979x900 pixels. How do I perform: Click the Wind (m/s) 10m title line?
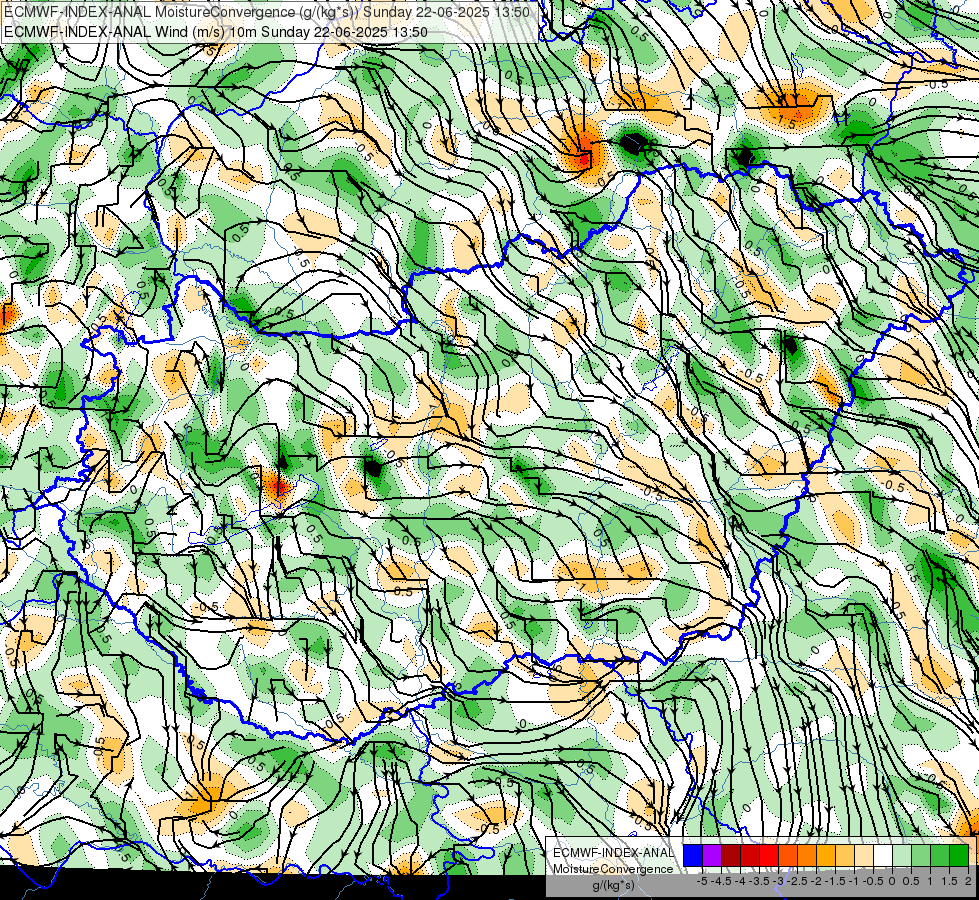pos(216,32)
